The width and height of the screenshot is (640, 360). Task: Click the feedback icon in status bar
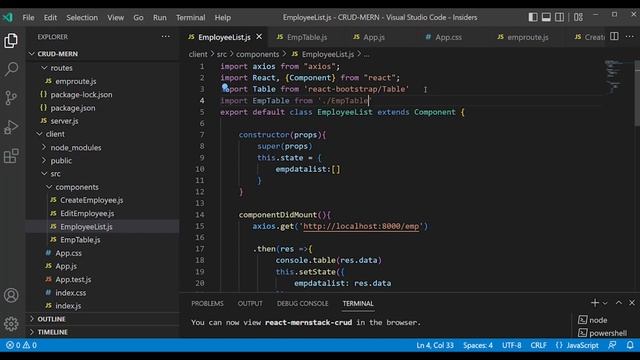point(612,345)
